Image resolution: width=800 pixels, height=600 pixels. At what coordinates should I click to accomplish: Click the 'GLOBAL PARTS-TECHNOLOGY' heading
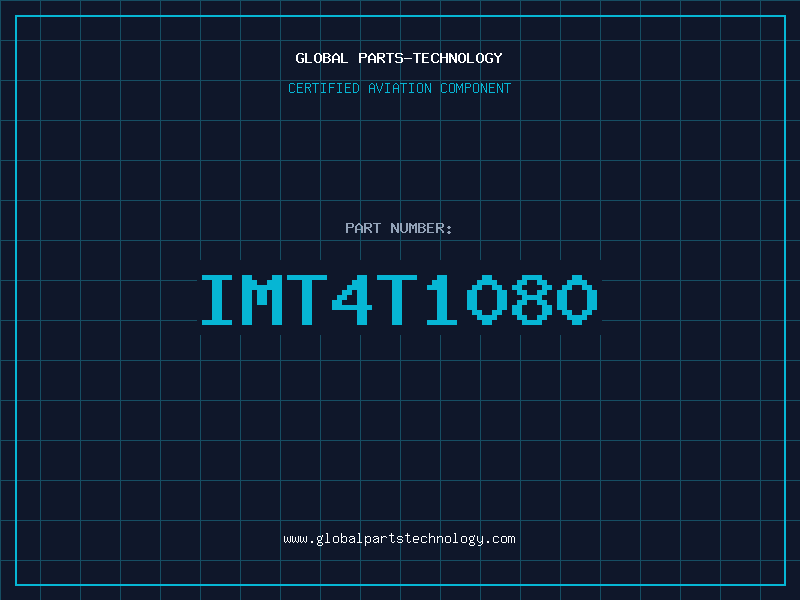(399, 58)
